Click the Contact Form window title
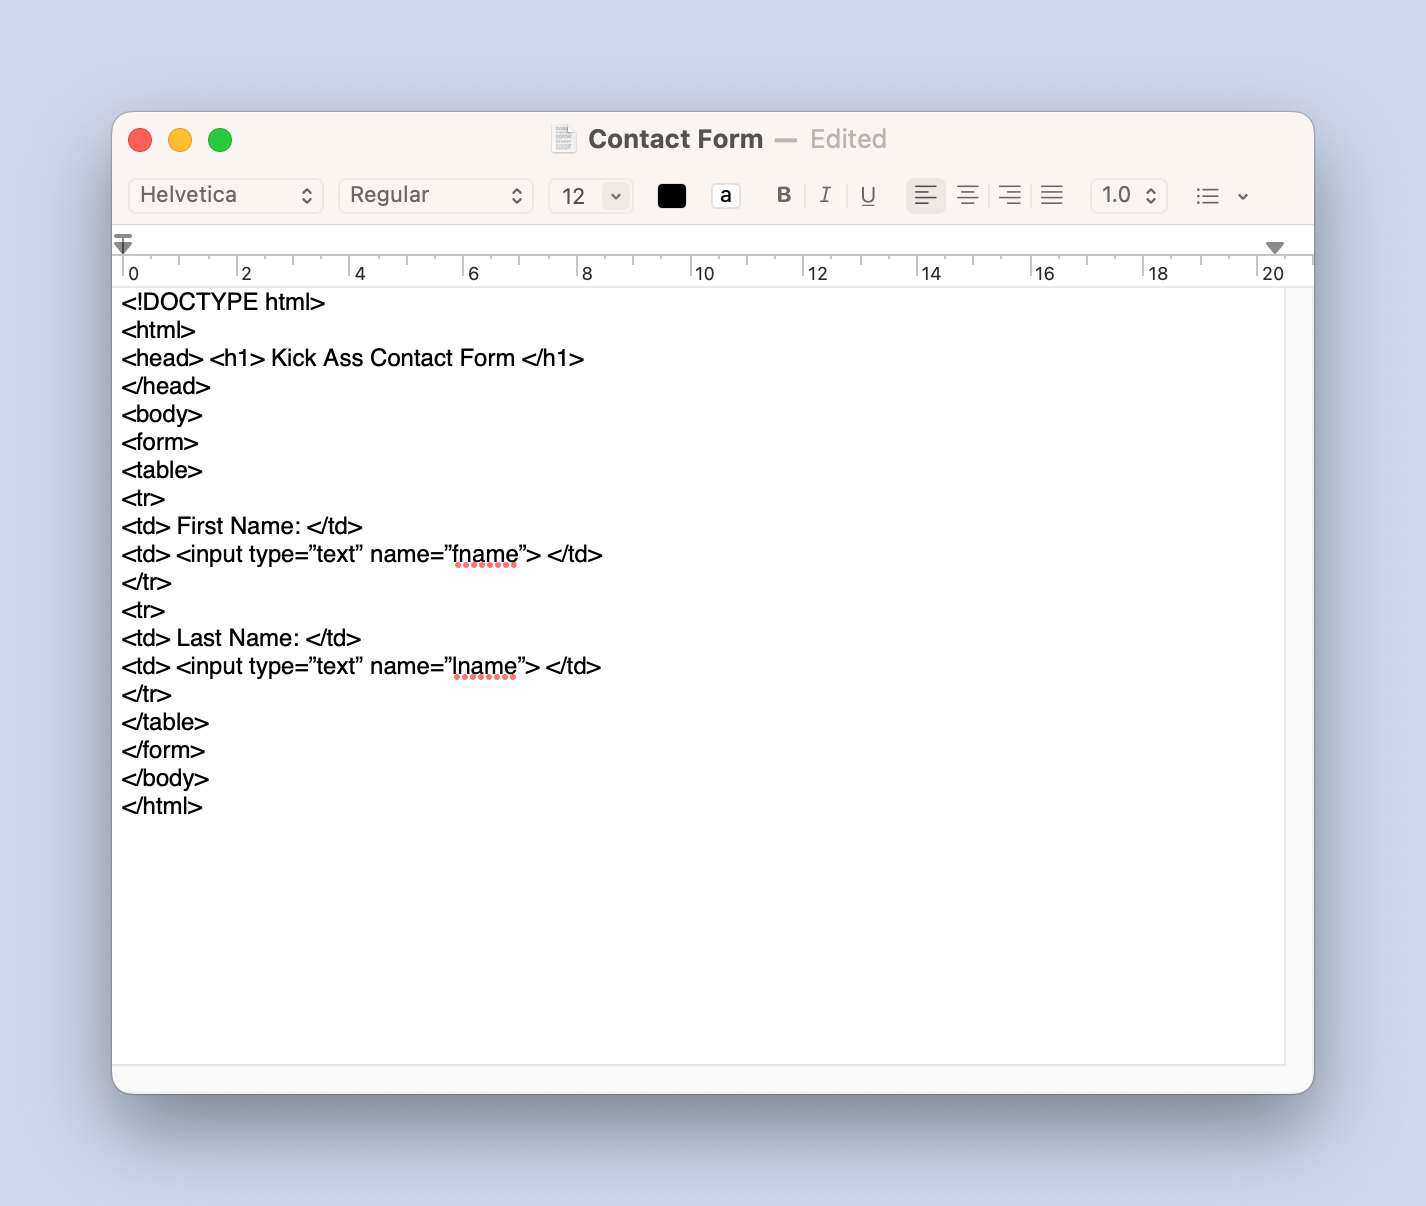Viewport: 1426px width, 1206px height. [x=675, y=139]
